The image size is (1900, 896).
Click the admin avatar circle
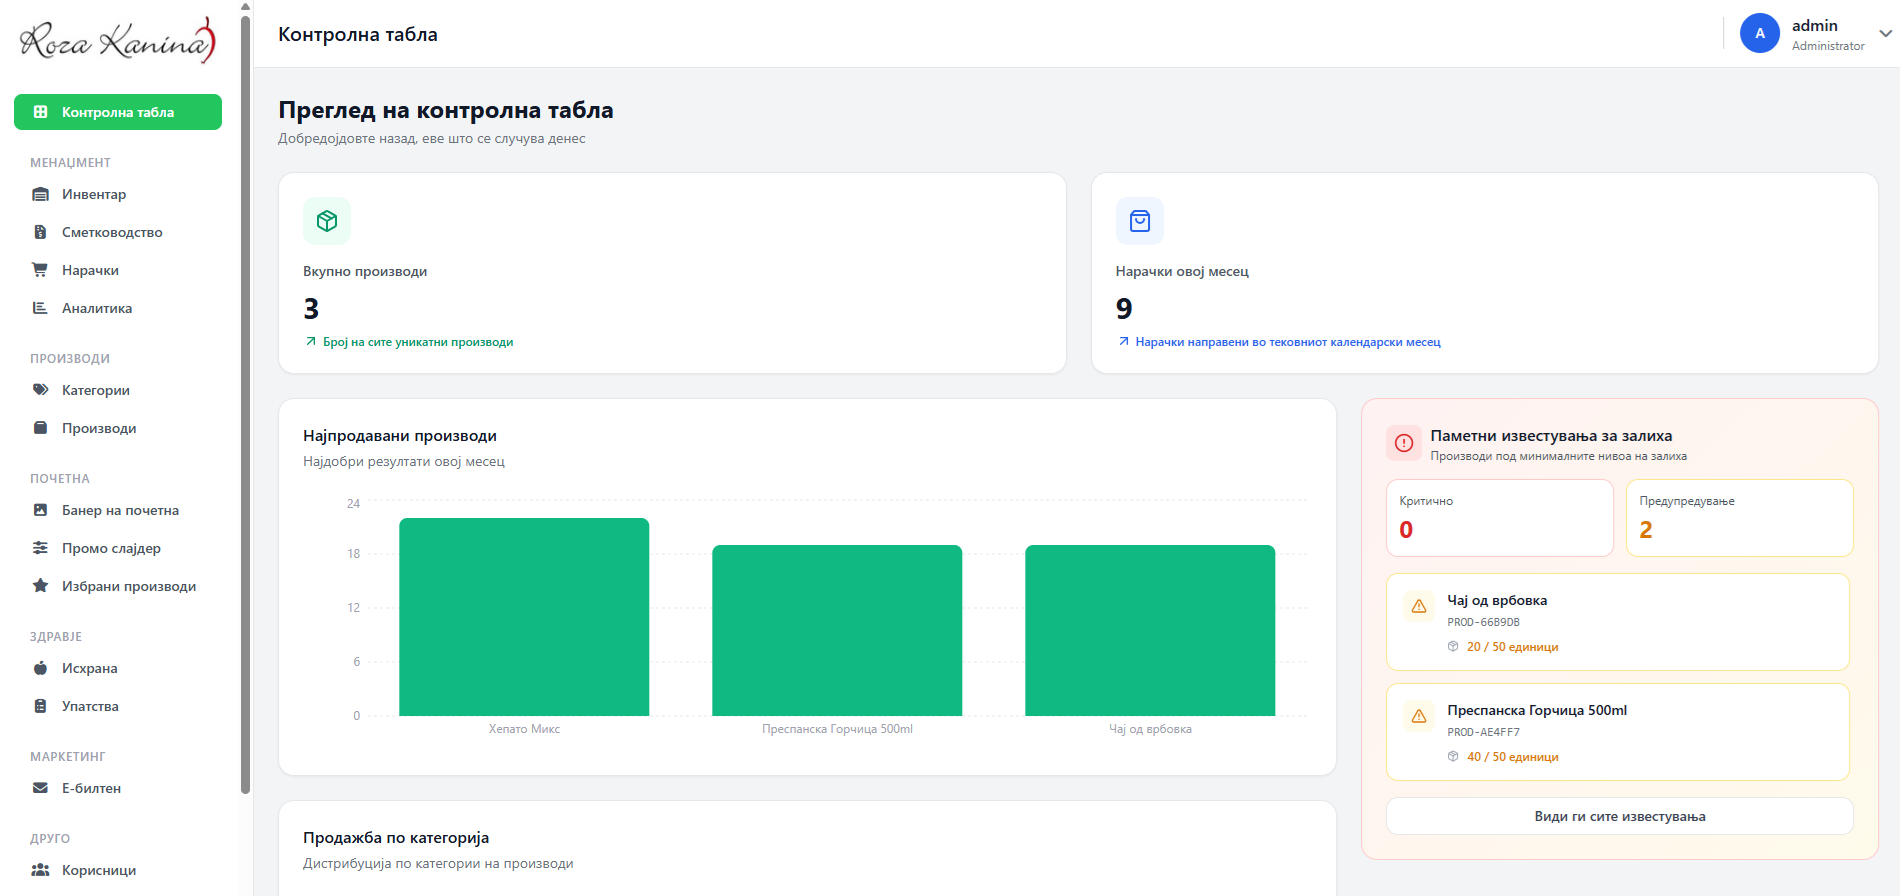coord(1760,33)
